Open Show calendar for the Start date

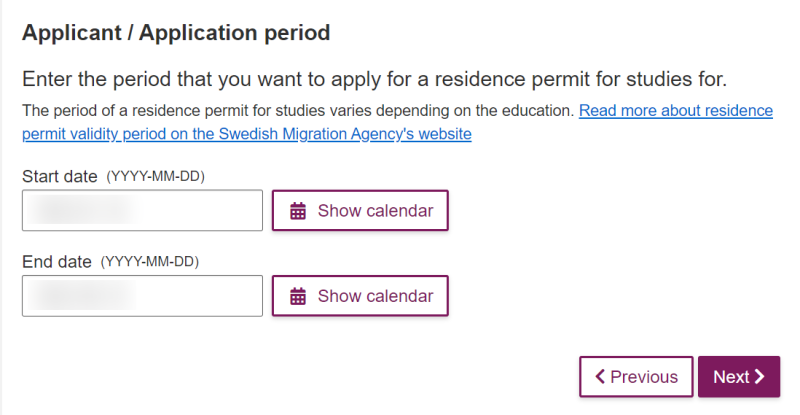click(360, 210)
